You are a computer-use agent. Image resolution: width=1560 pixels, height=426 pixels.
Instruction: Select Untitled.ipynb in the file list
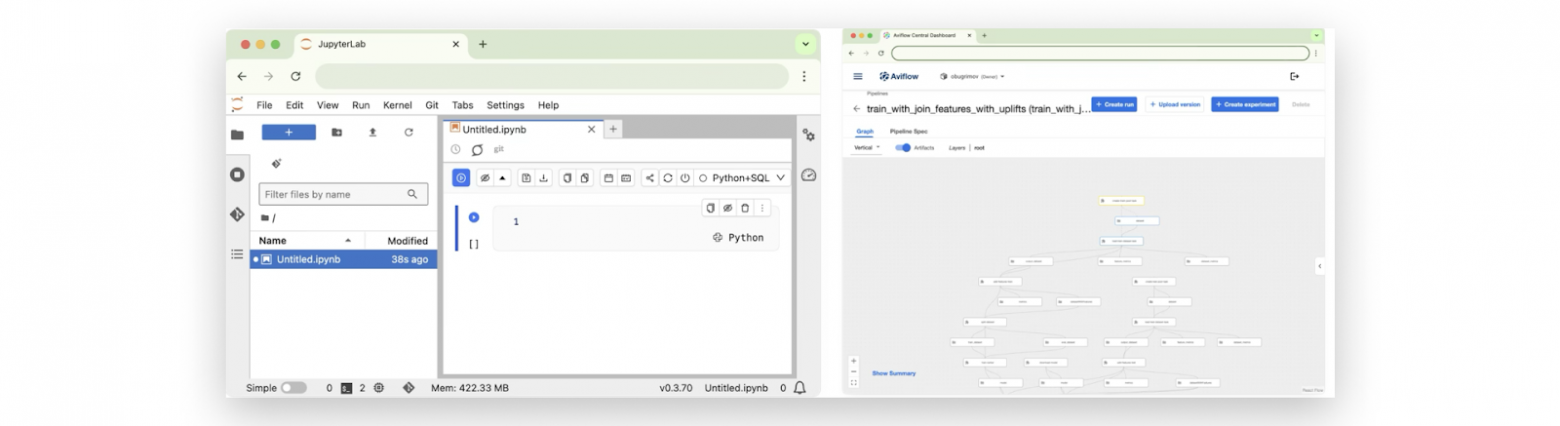coord(308,259)
